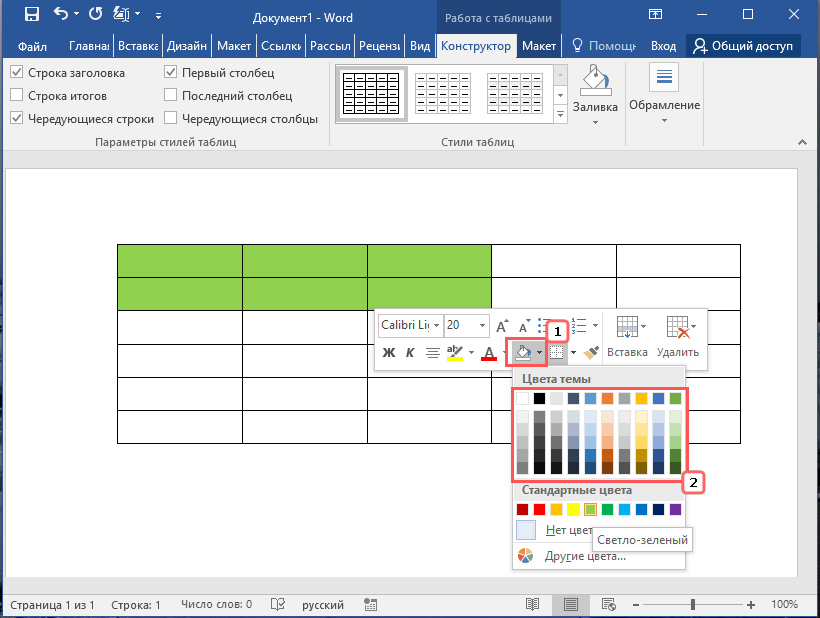Open the Файл tab
The width and height of the screenshot is (820, 618).
pos(32,46)
